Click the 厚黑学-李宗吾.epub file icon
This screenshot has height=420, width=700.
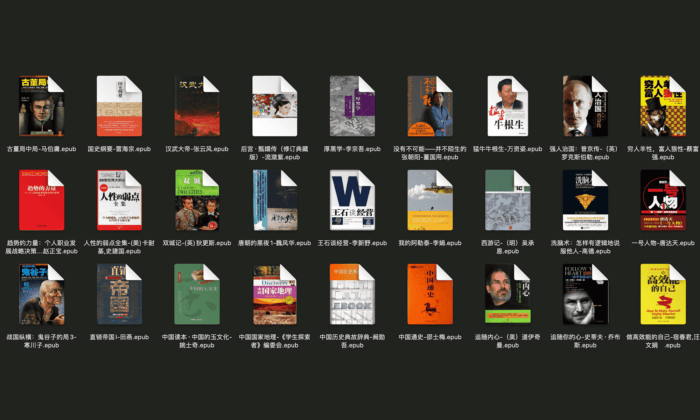click(352, 107)
